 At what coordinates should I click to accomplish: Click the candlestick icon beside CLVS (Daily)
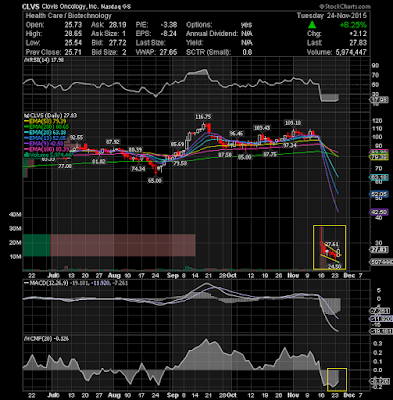[25, 115]
